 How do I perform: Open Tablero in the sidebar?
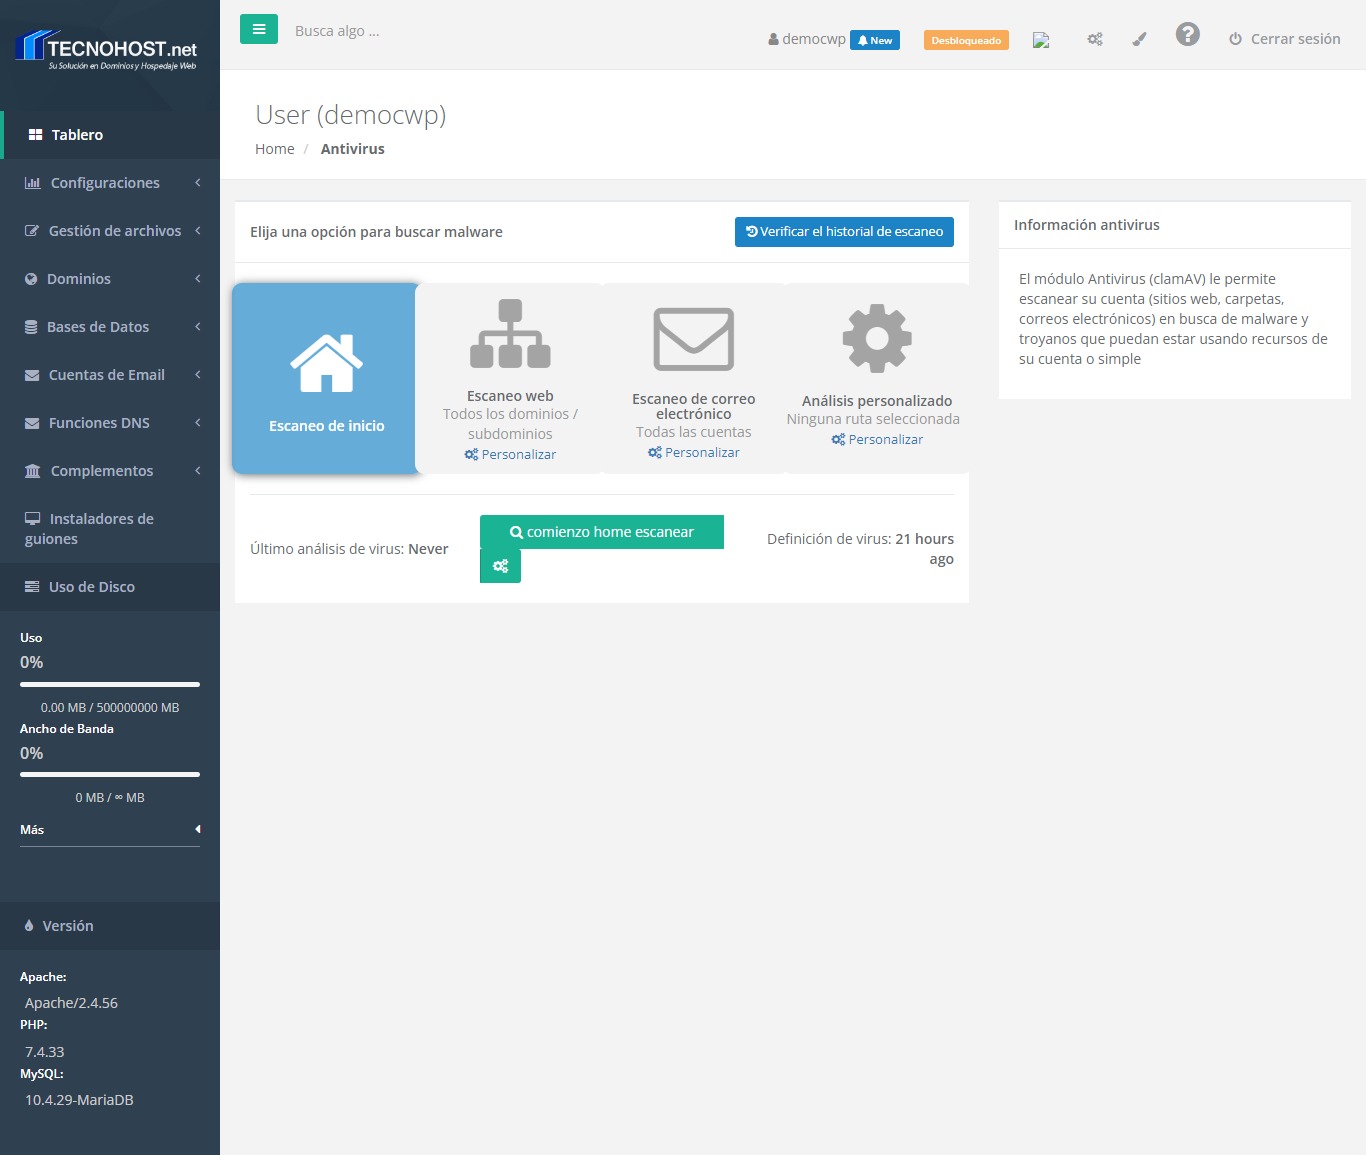pyautogui.click(x=77, y=135)
